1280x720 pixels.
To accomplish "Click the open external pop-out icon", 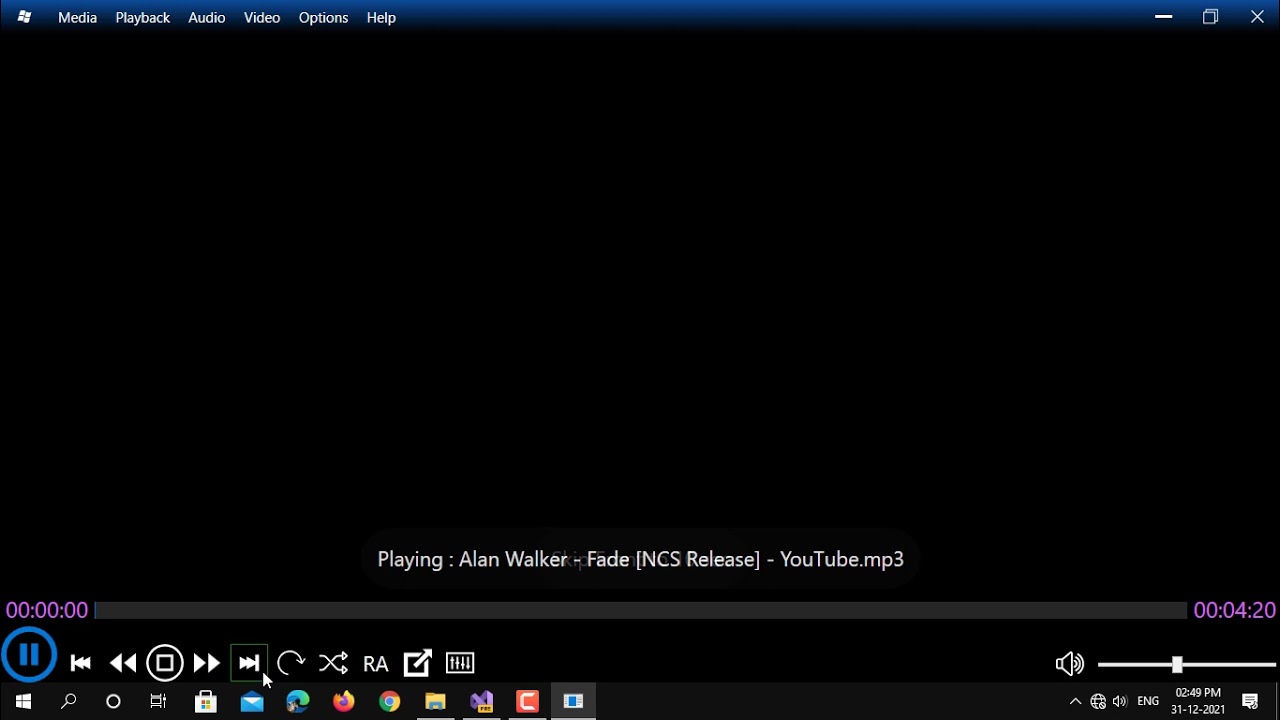I will click(x=418, y=663).
